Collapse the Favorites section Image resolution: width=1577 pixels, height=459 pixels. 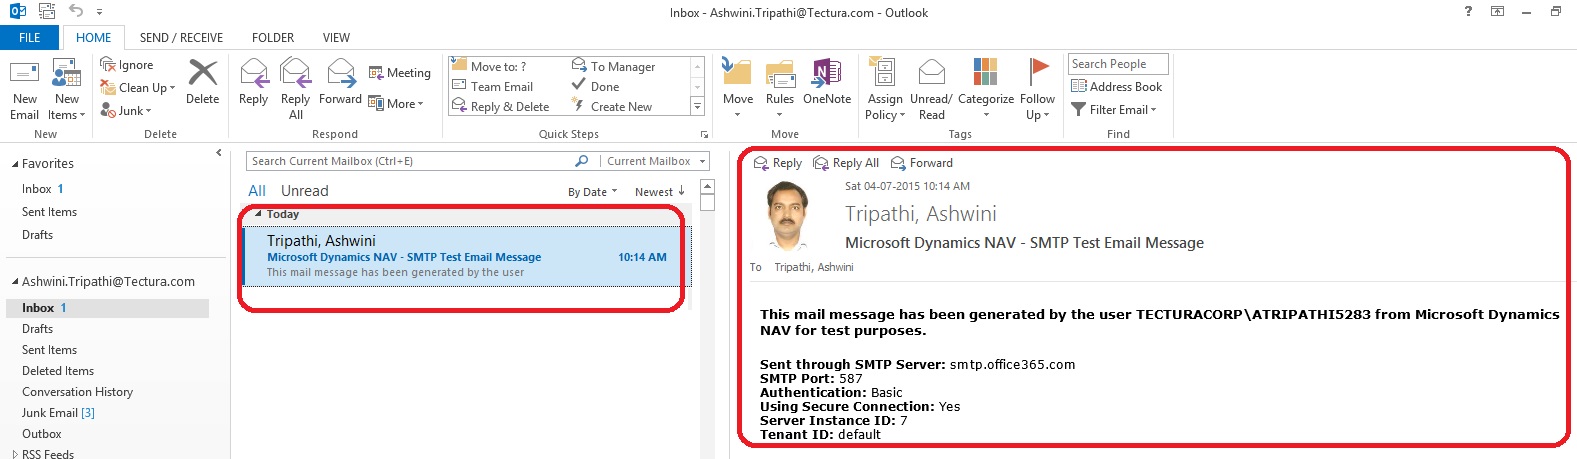click(15, 164)
